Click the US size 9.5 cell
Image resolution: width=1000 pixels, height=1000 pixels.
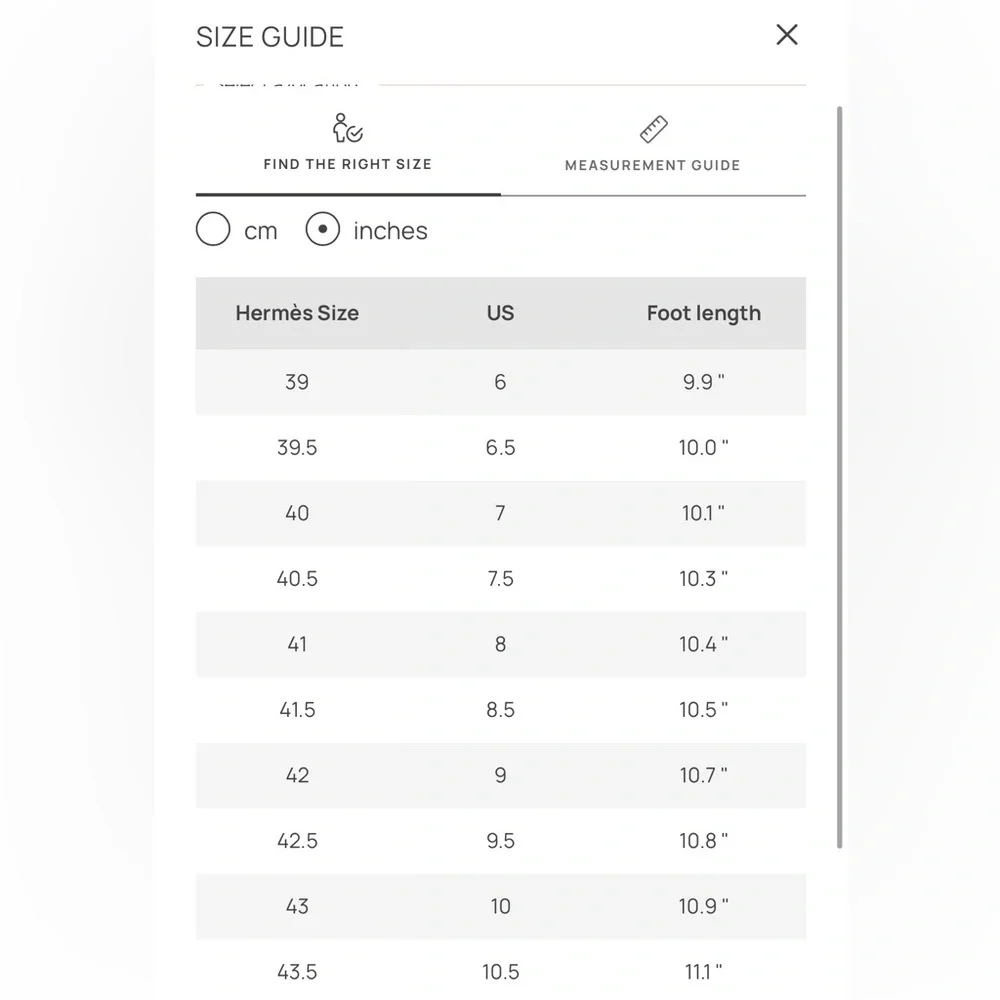[x=501, y=841]
